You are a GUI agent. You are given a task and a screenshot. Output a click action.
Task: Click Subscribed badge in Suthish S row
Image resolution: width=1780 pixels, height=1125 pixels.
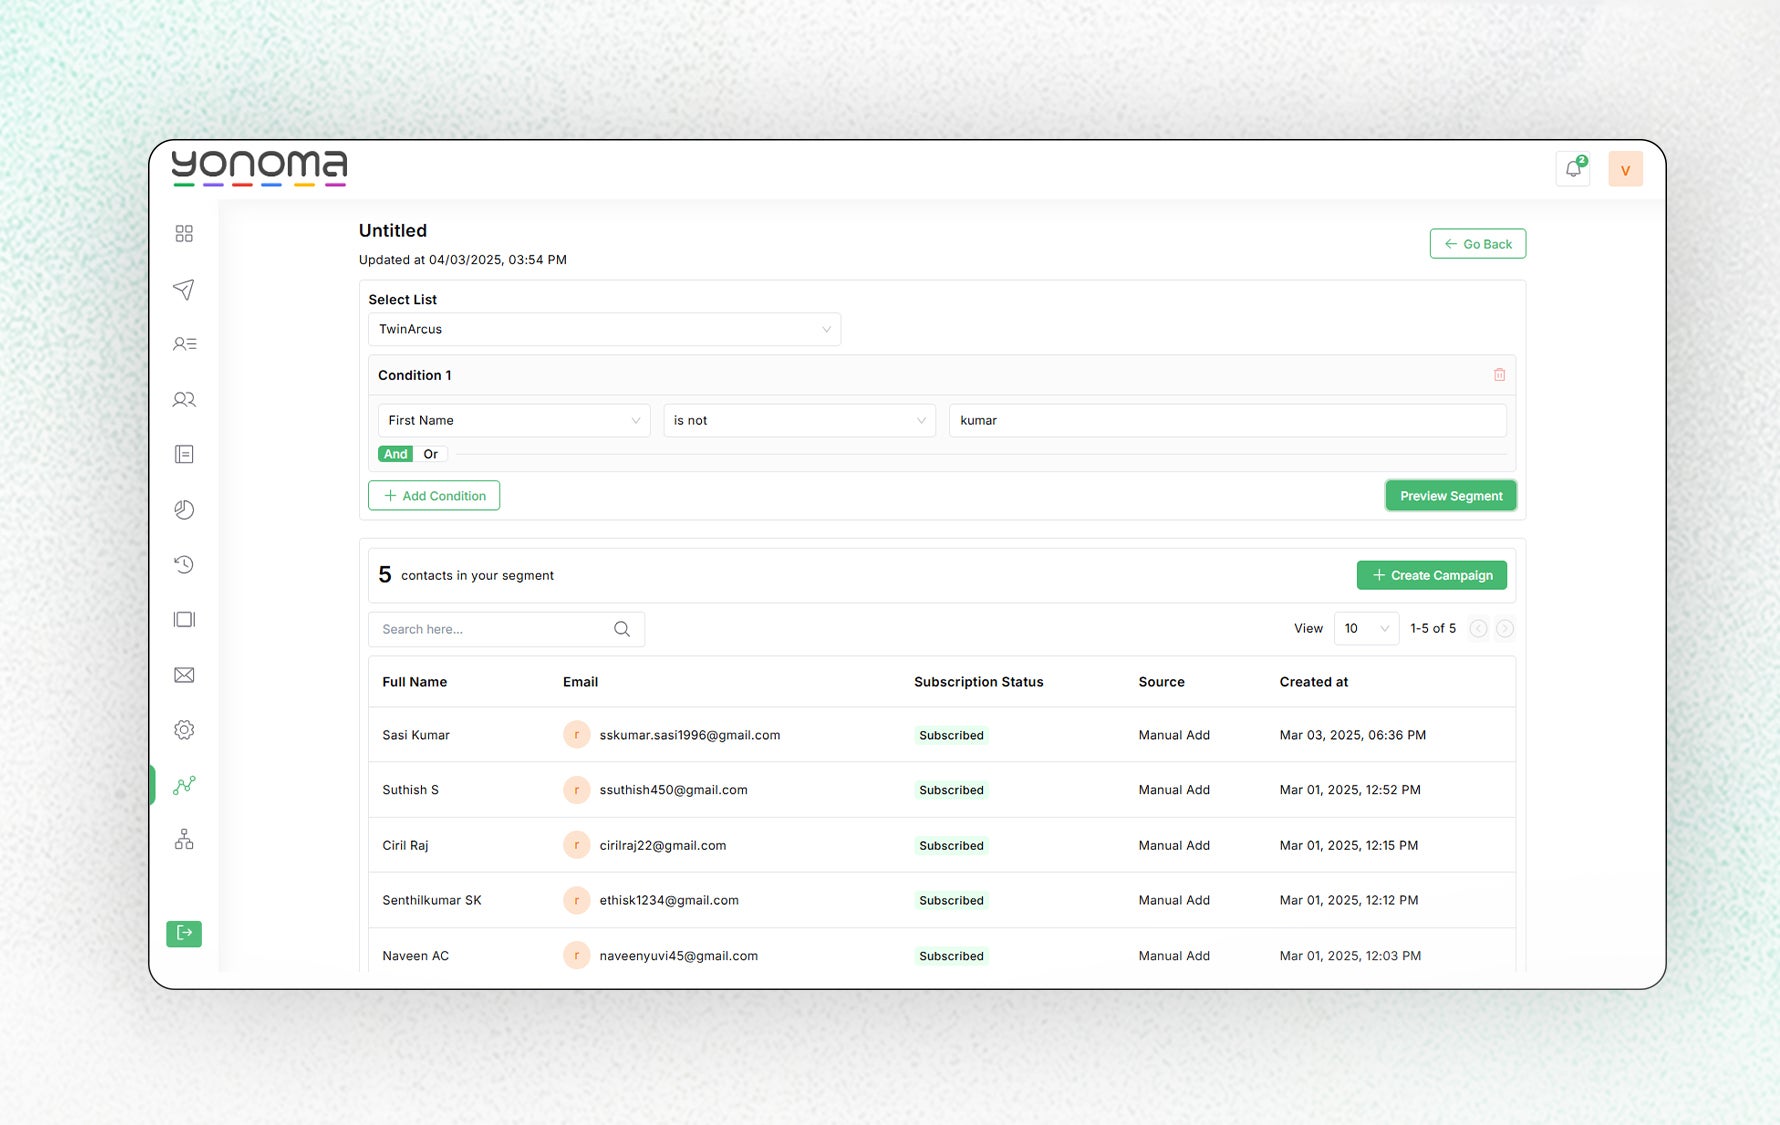tap(952, 790)
